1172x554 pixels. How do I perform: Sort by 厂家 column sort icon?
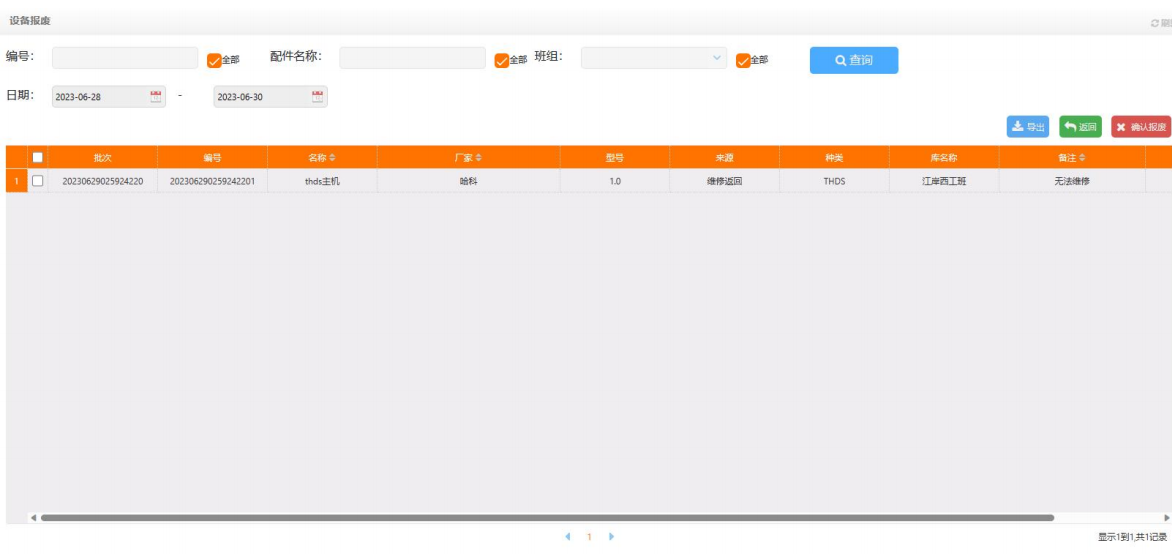479,158
